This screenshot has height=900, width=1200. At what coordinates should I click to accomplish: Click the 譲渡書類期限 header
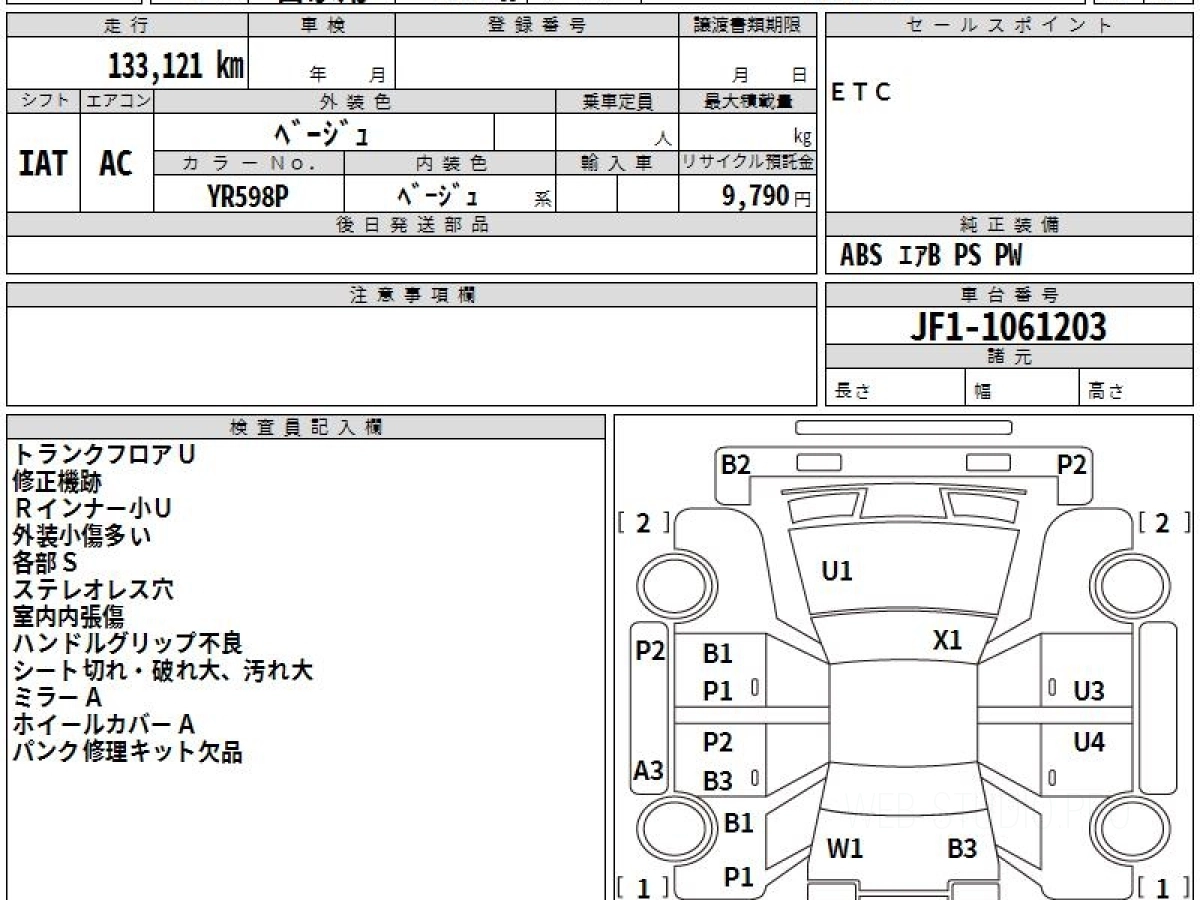[748, 26]
